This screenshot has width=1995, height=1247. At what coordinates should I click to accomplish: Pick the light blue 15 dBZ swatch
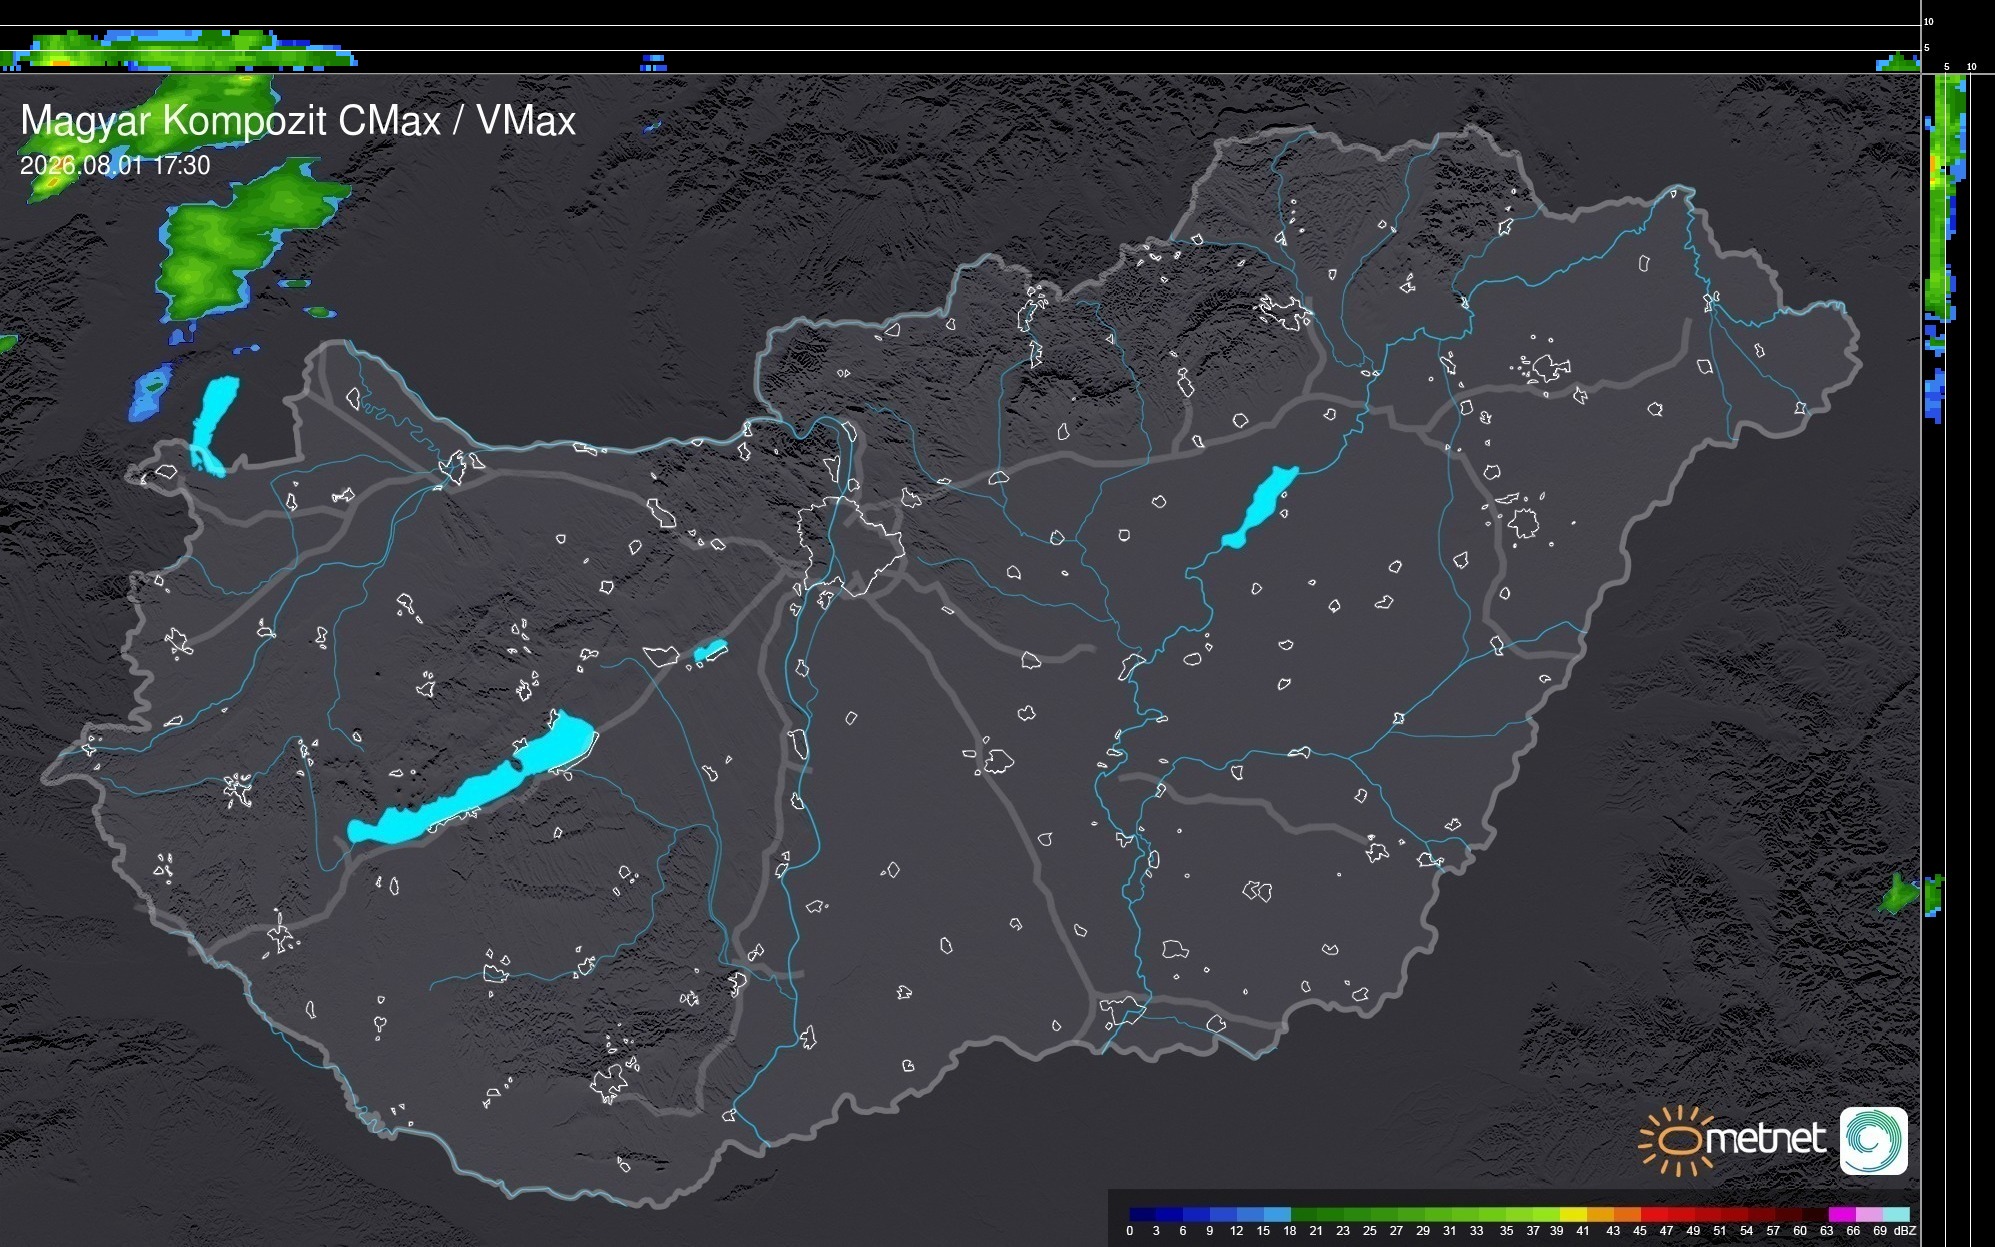[x=1278, y=1215]
